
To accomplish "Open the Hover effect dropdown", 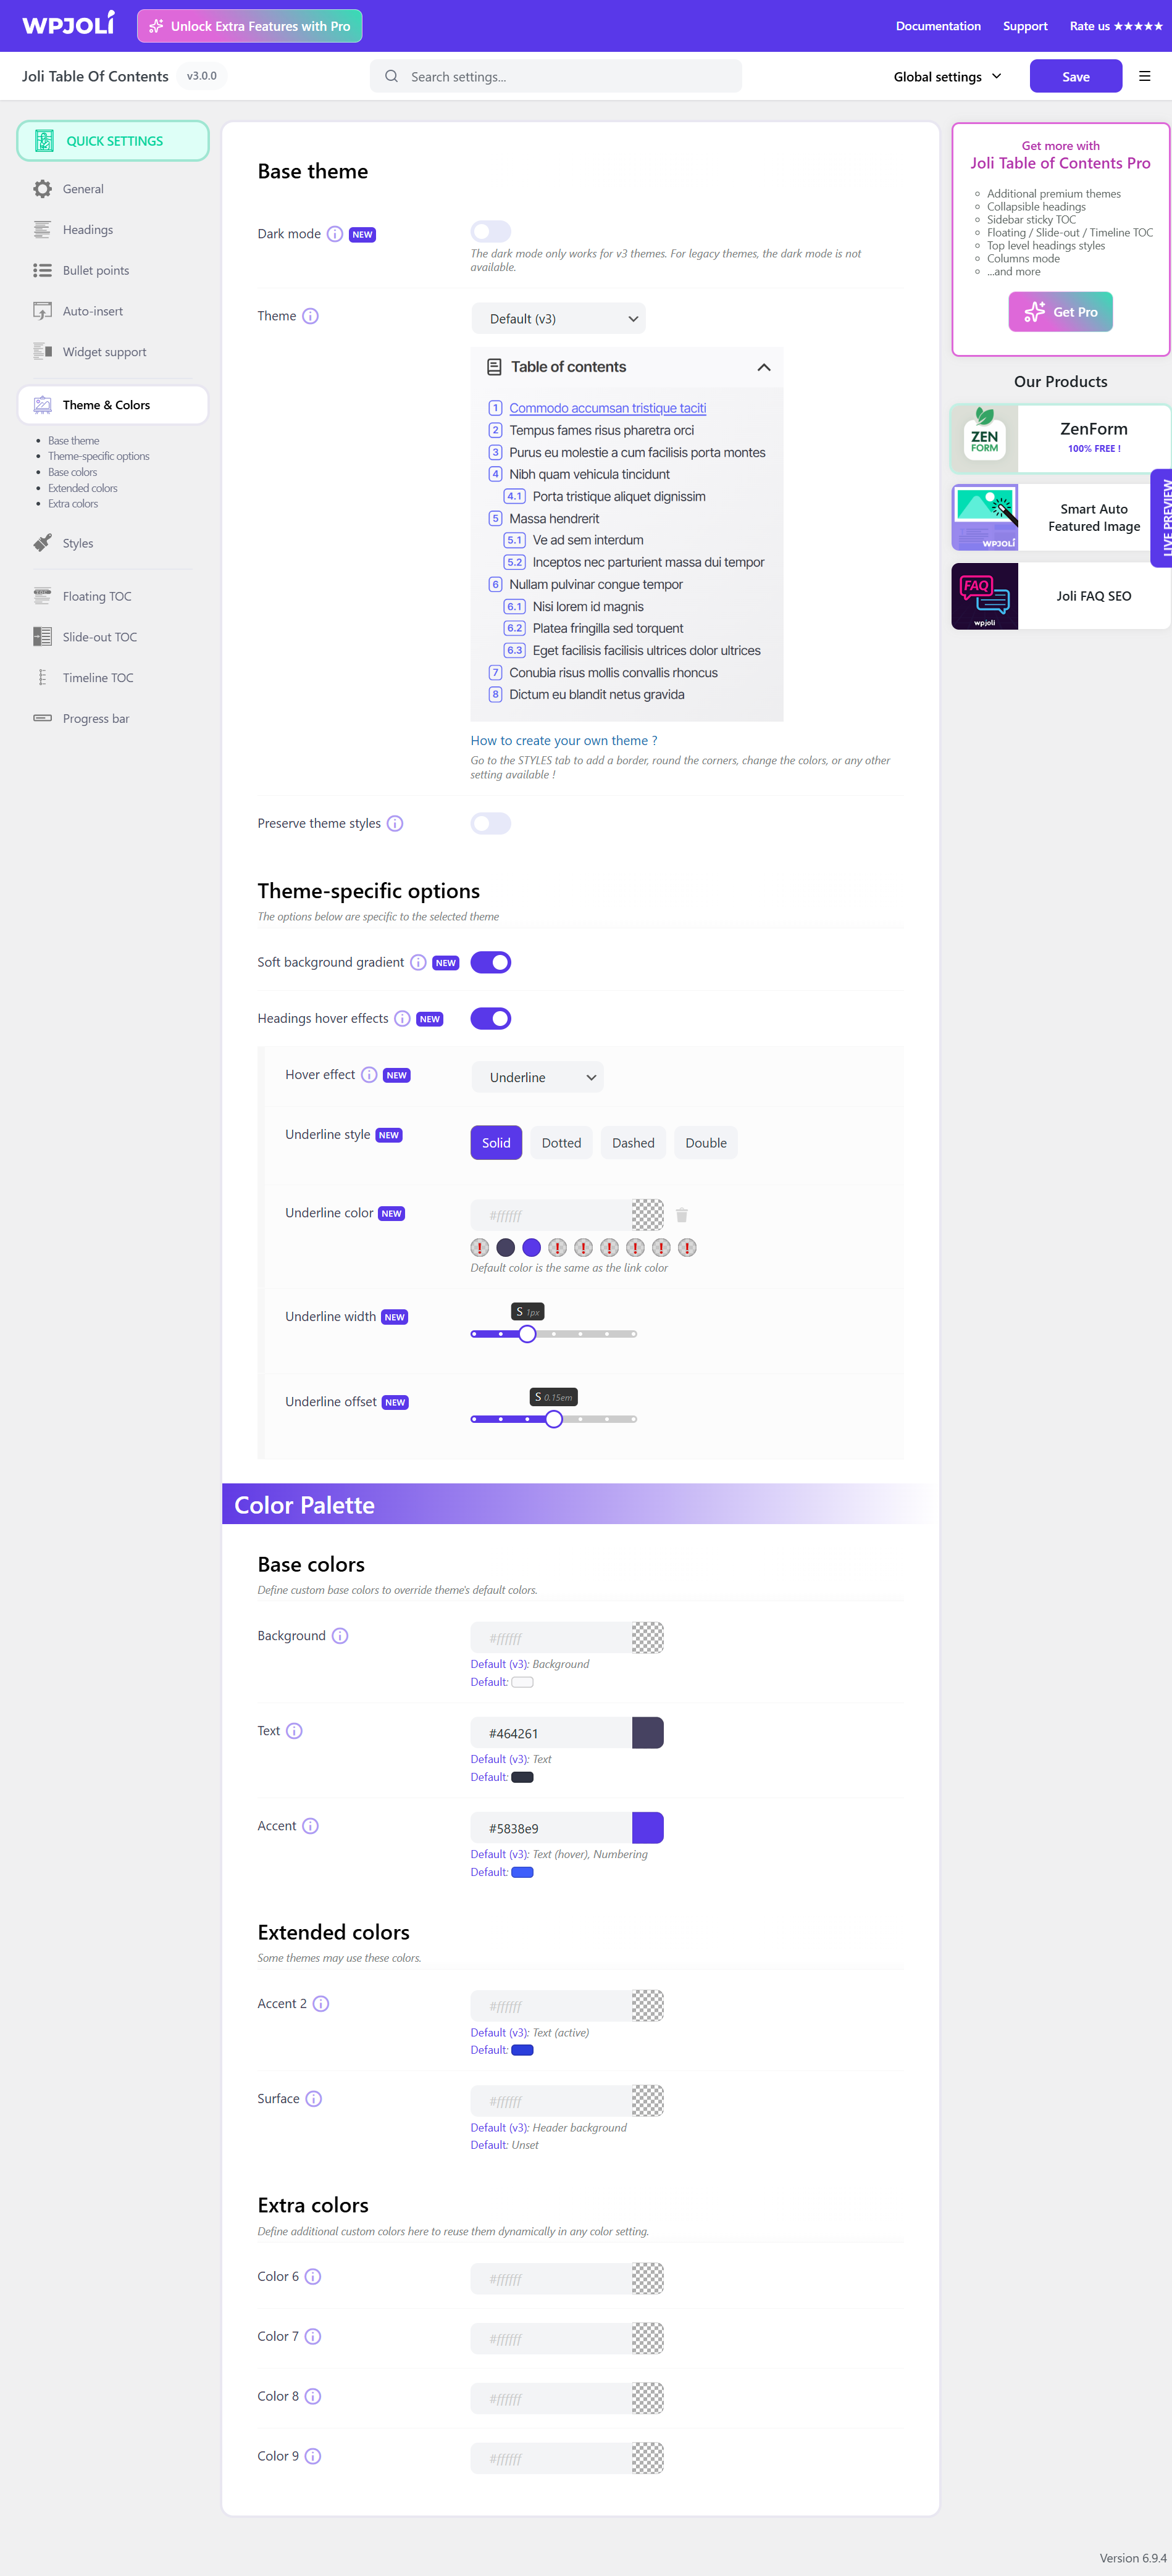I will 537,1077.
